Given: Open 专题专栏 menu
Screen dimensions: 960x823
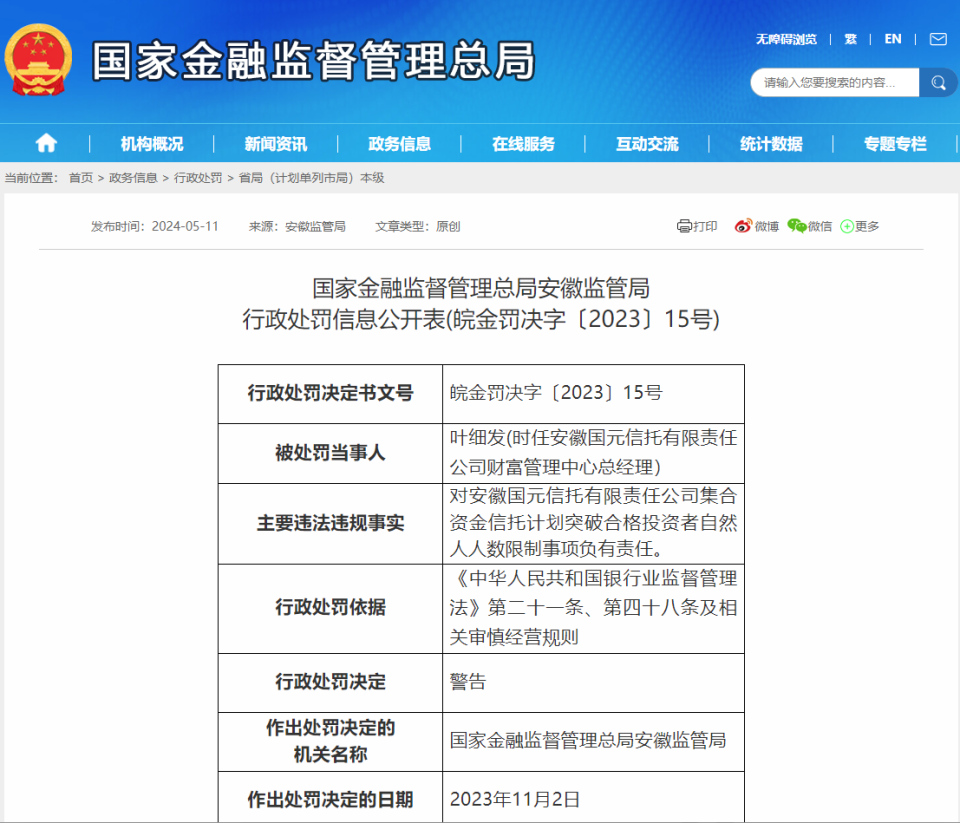Looking at the screenshot, I should 895,144.
